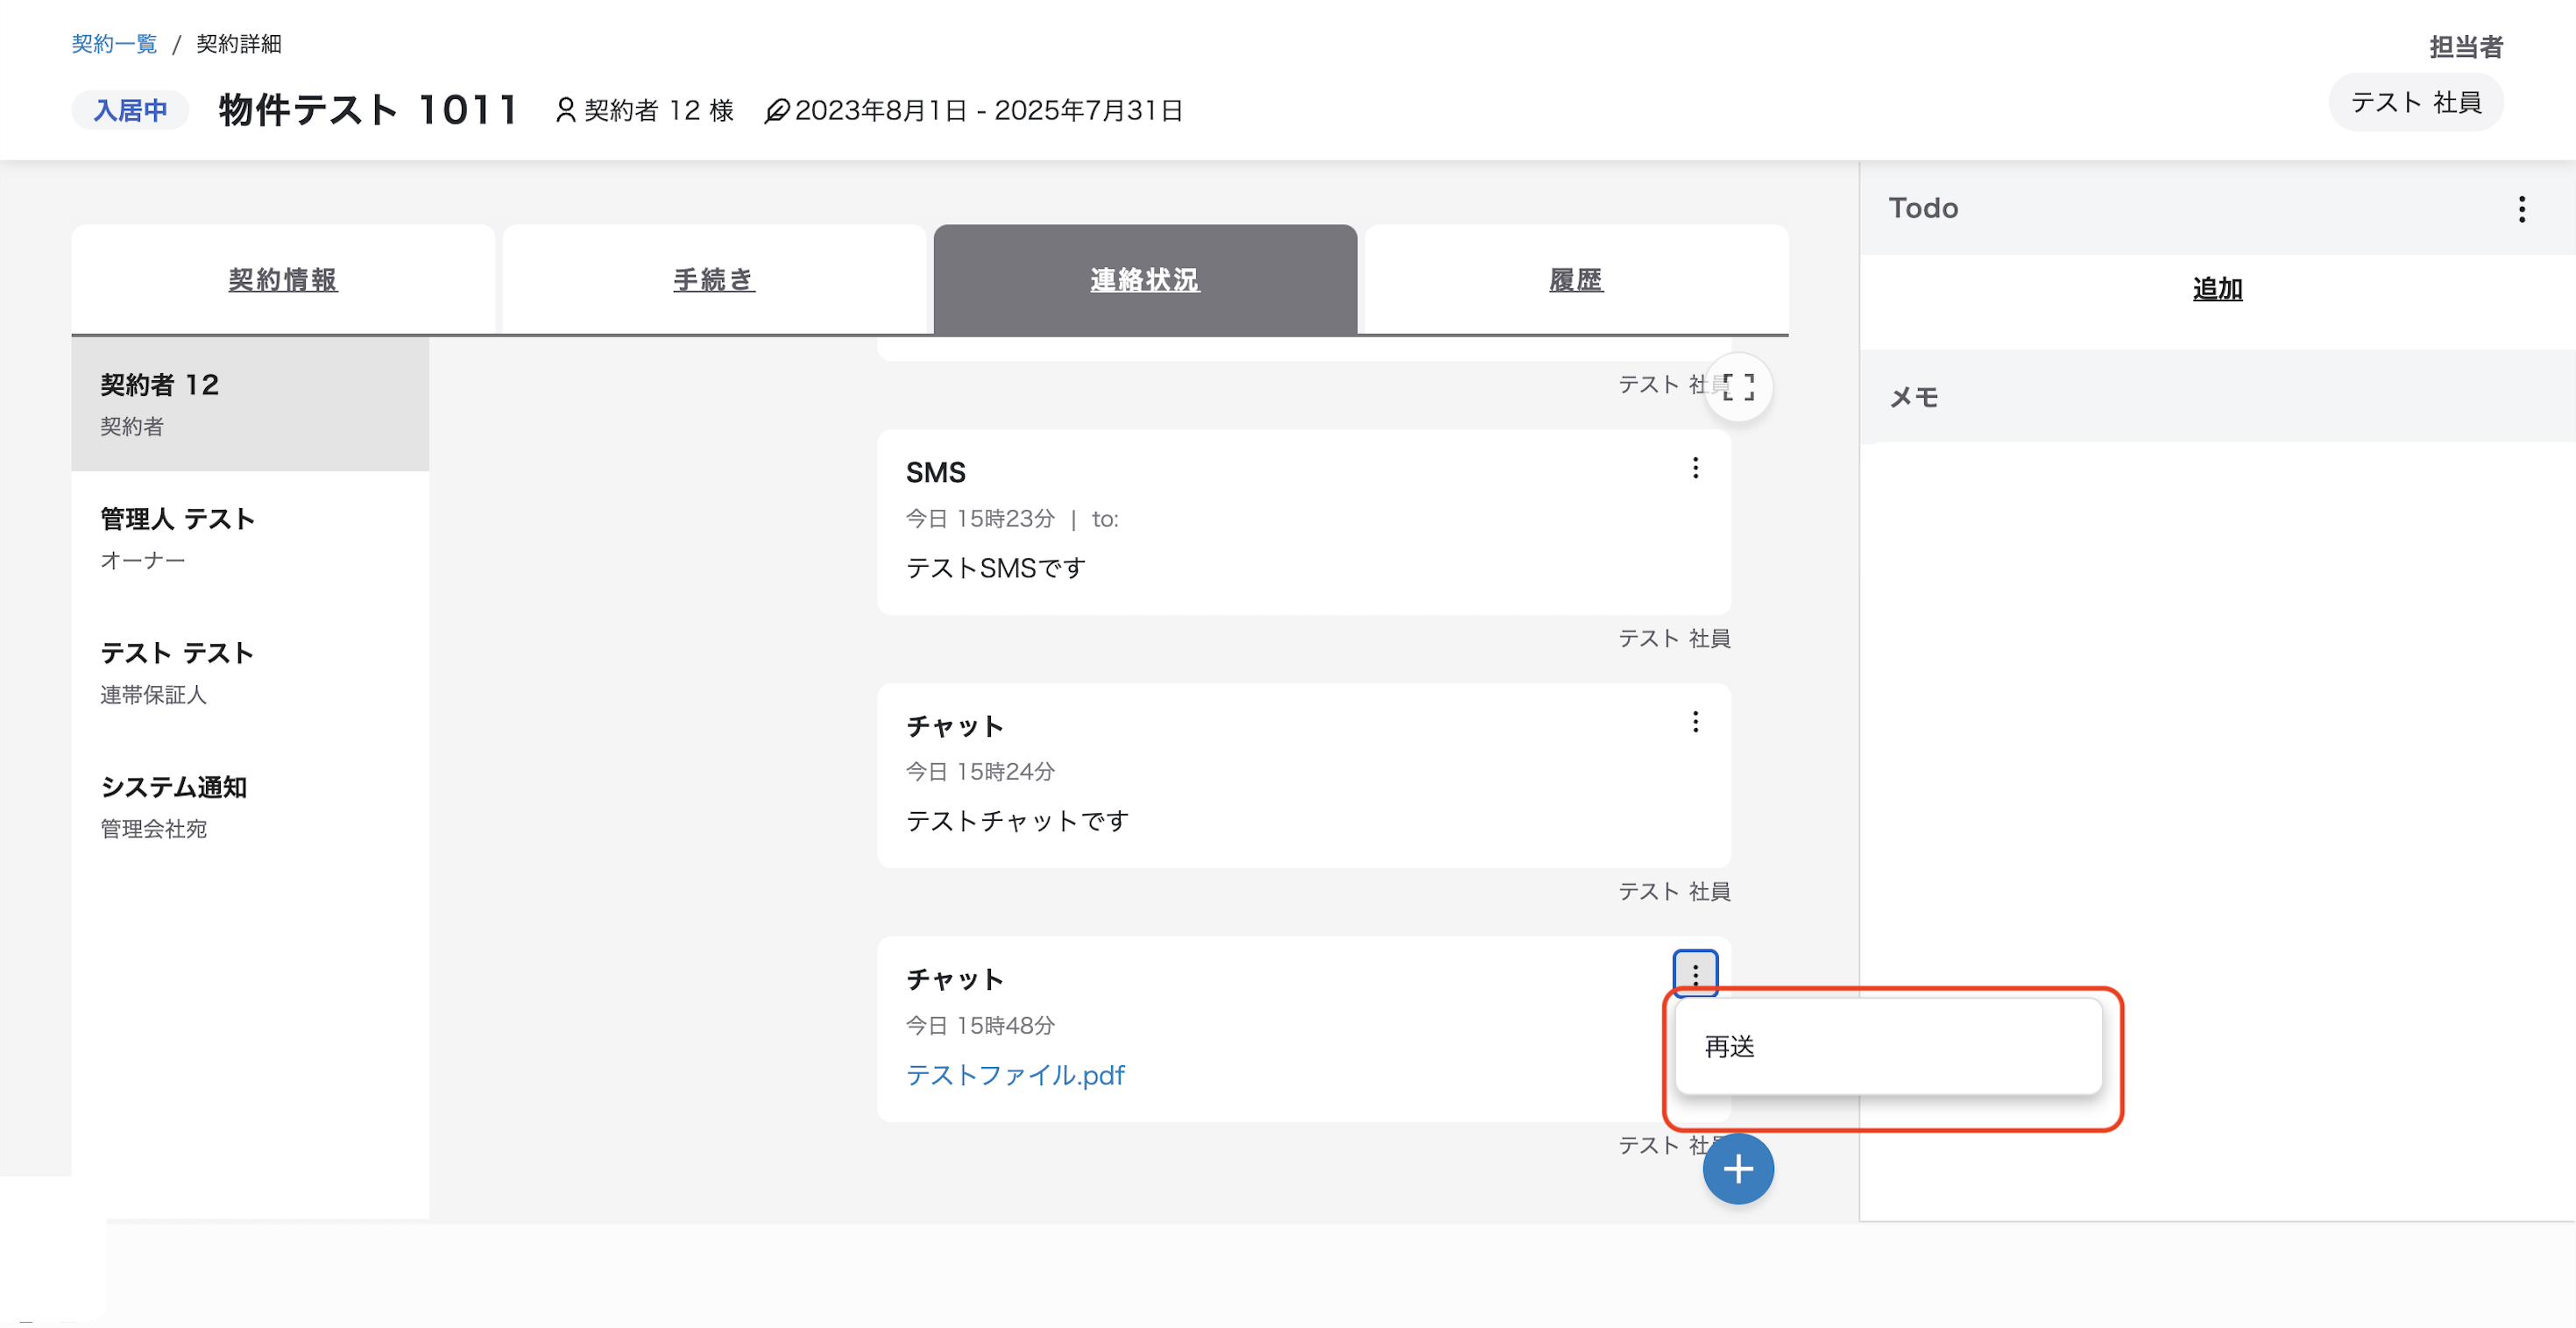Open options for the 15時24分 chat message
Screen dimensions: 2576x1328
[1695, 721]
